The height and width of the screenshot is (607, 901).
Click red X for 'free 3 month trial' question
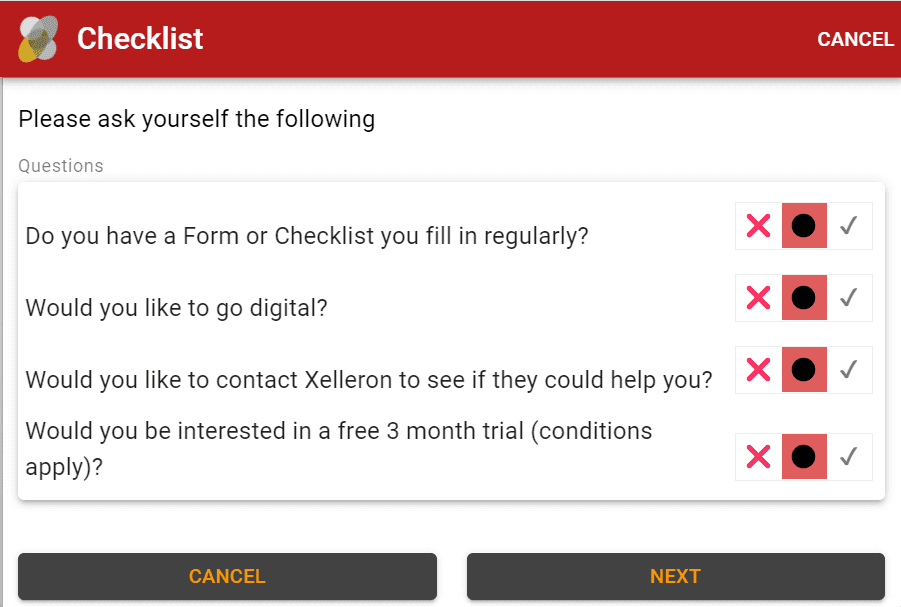[x=759, y=457]
